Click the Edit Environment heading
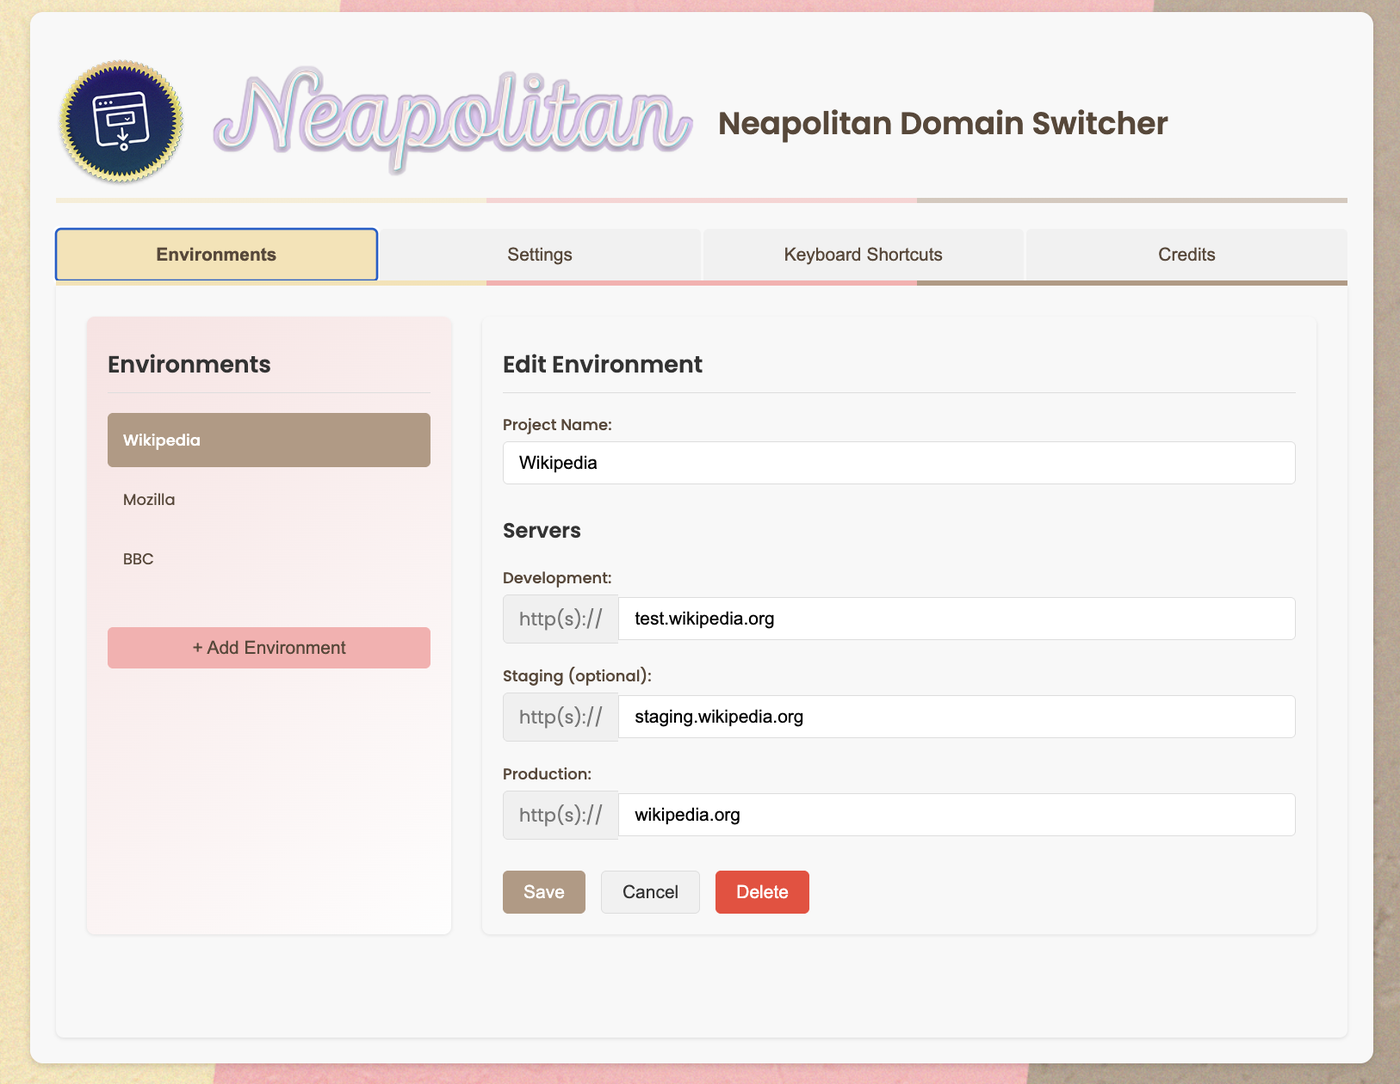This screenshot has width=1400, height=1084. [x=603, y=364]
